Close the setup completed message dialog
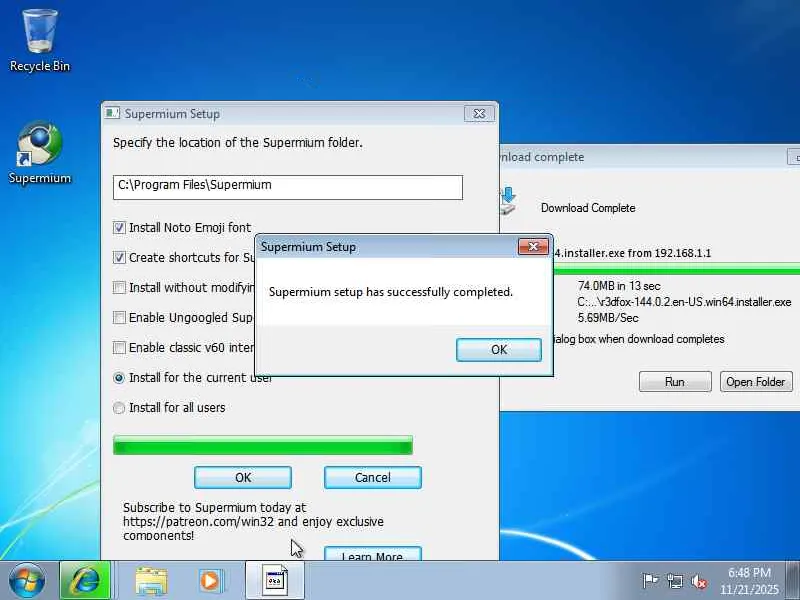The height and width of the screenshot is (600, 800). pos(533,247)
